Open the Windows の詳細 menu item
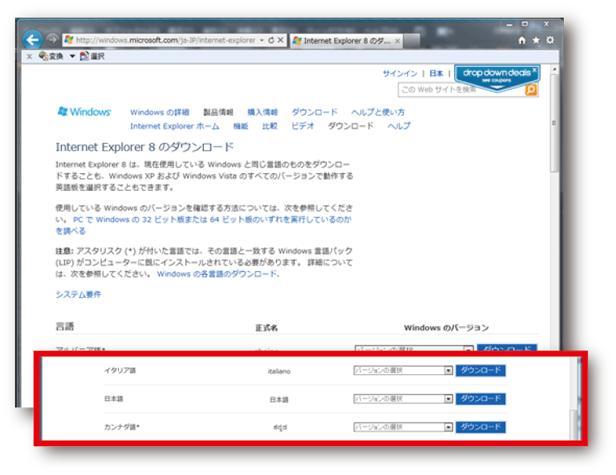Image resolution: width=616 pixels, height=475 pixels. click(x=160, y=112)
